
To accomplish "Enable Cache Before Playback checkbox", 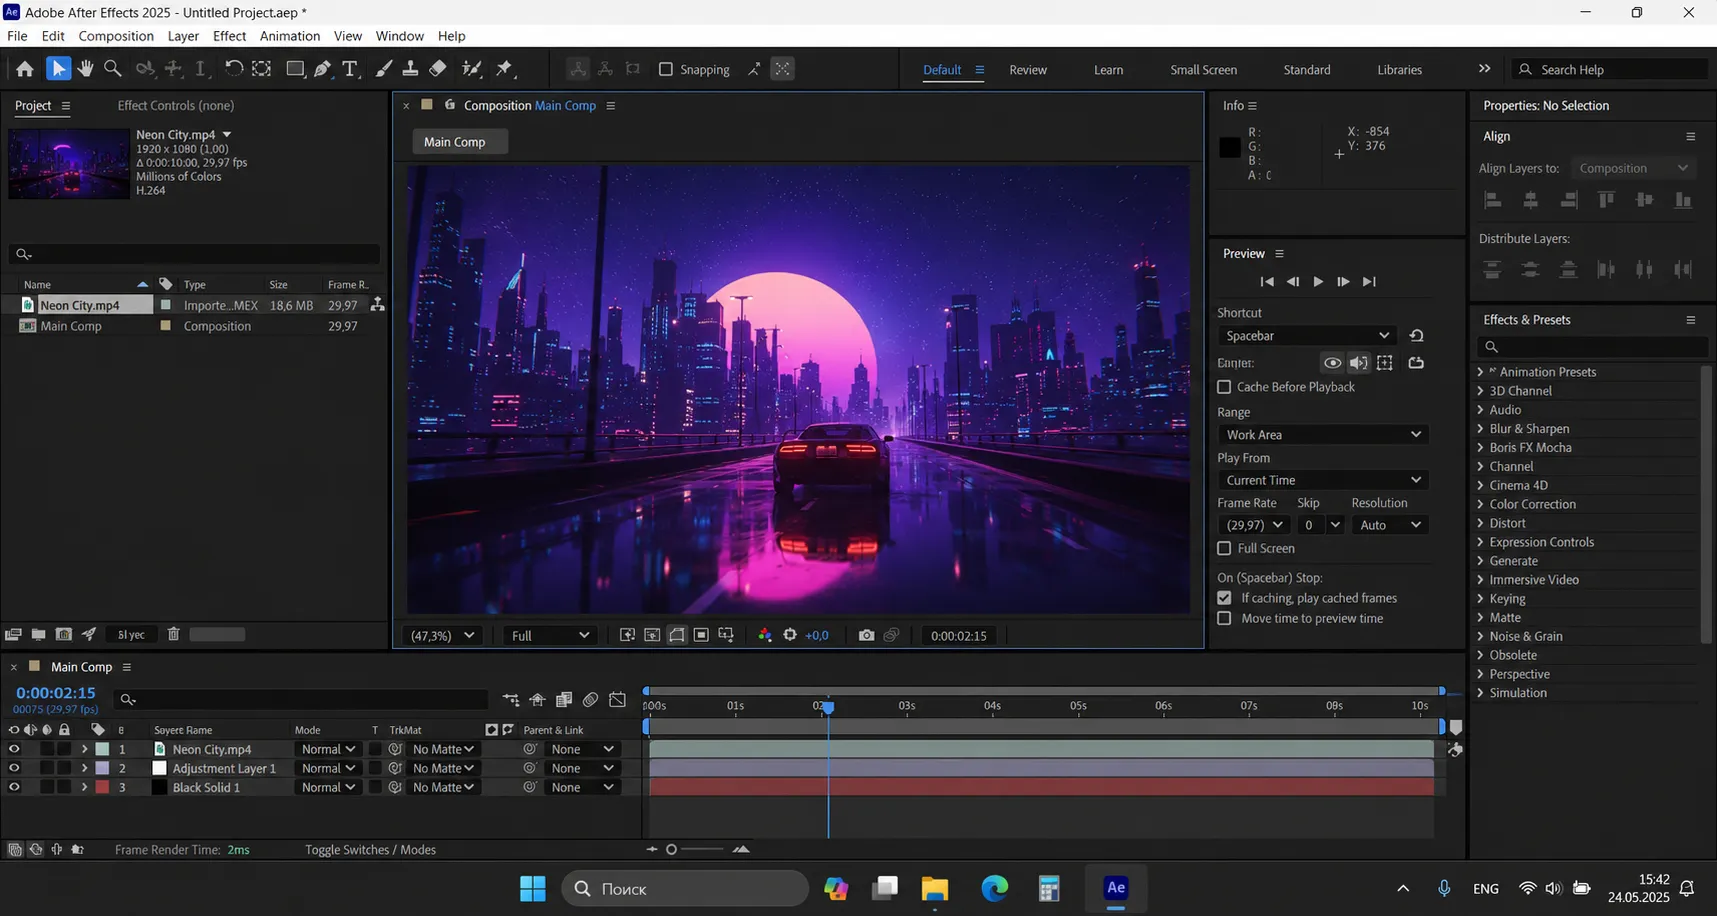I will pyautogui.click(x=1224, y=387).
